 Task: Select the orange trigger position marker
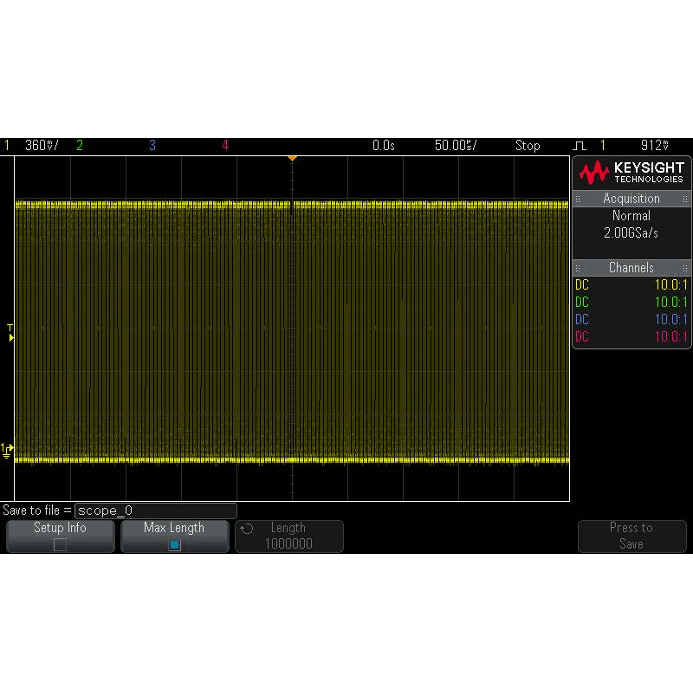click(292, 159)
